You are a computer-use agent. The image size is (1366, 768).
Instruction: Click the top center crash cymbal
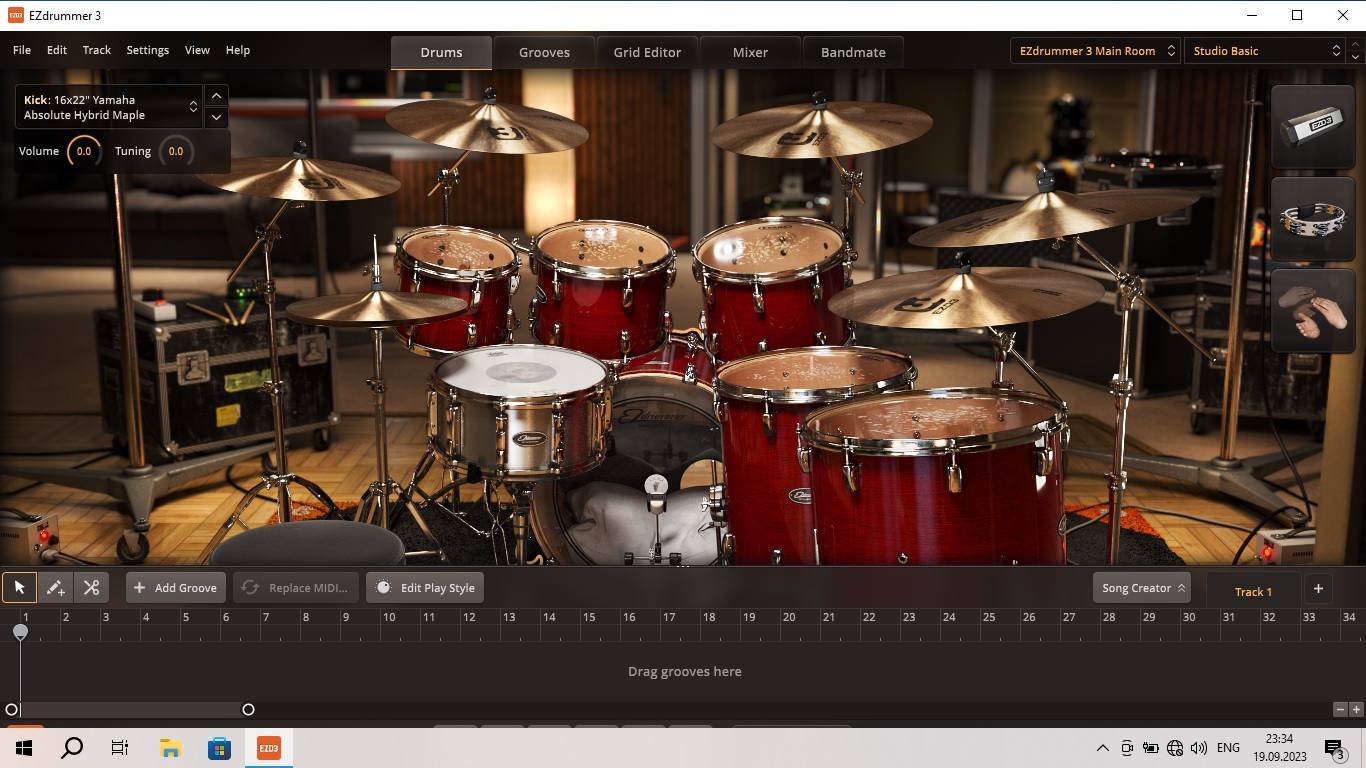pos(487,125)
